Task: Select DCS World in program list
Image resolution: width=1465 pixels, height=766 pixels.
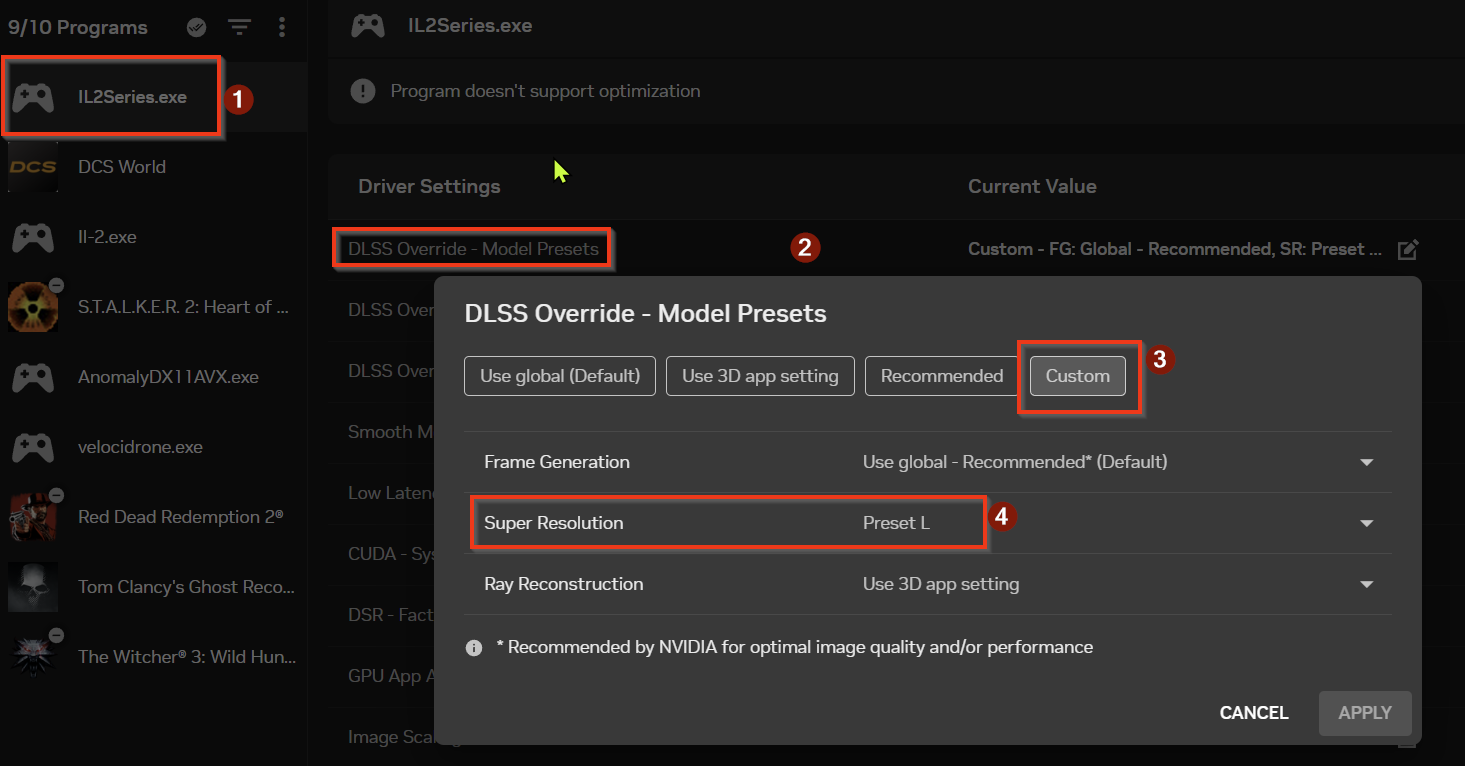Action: (154, 167)
